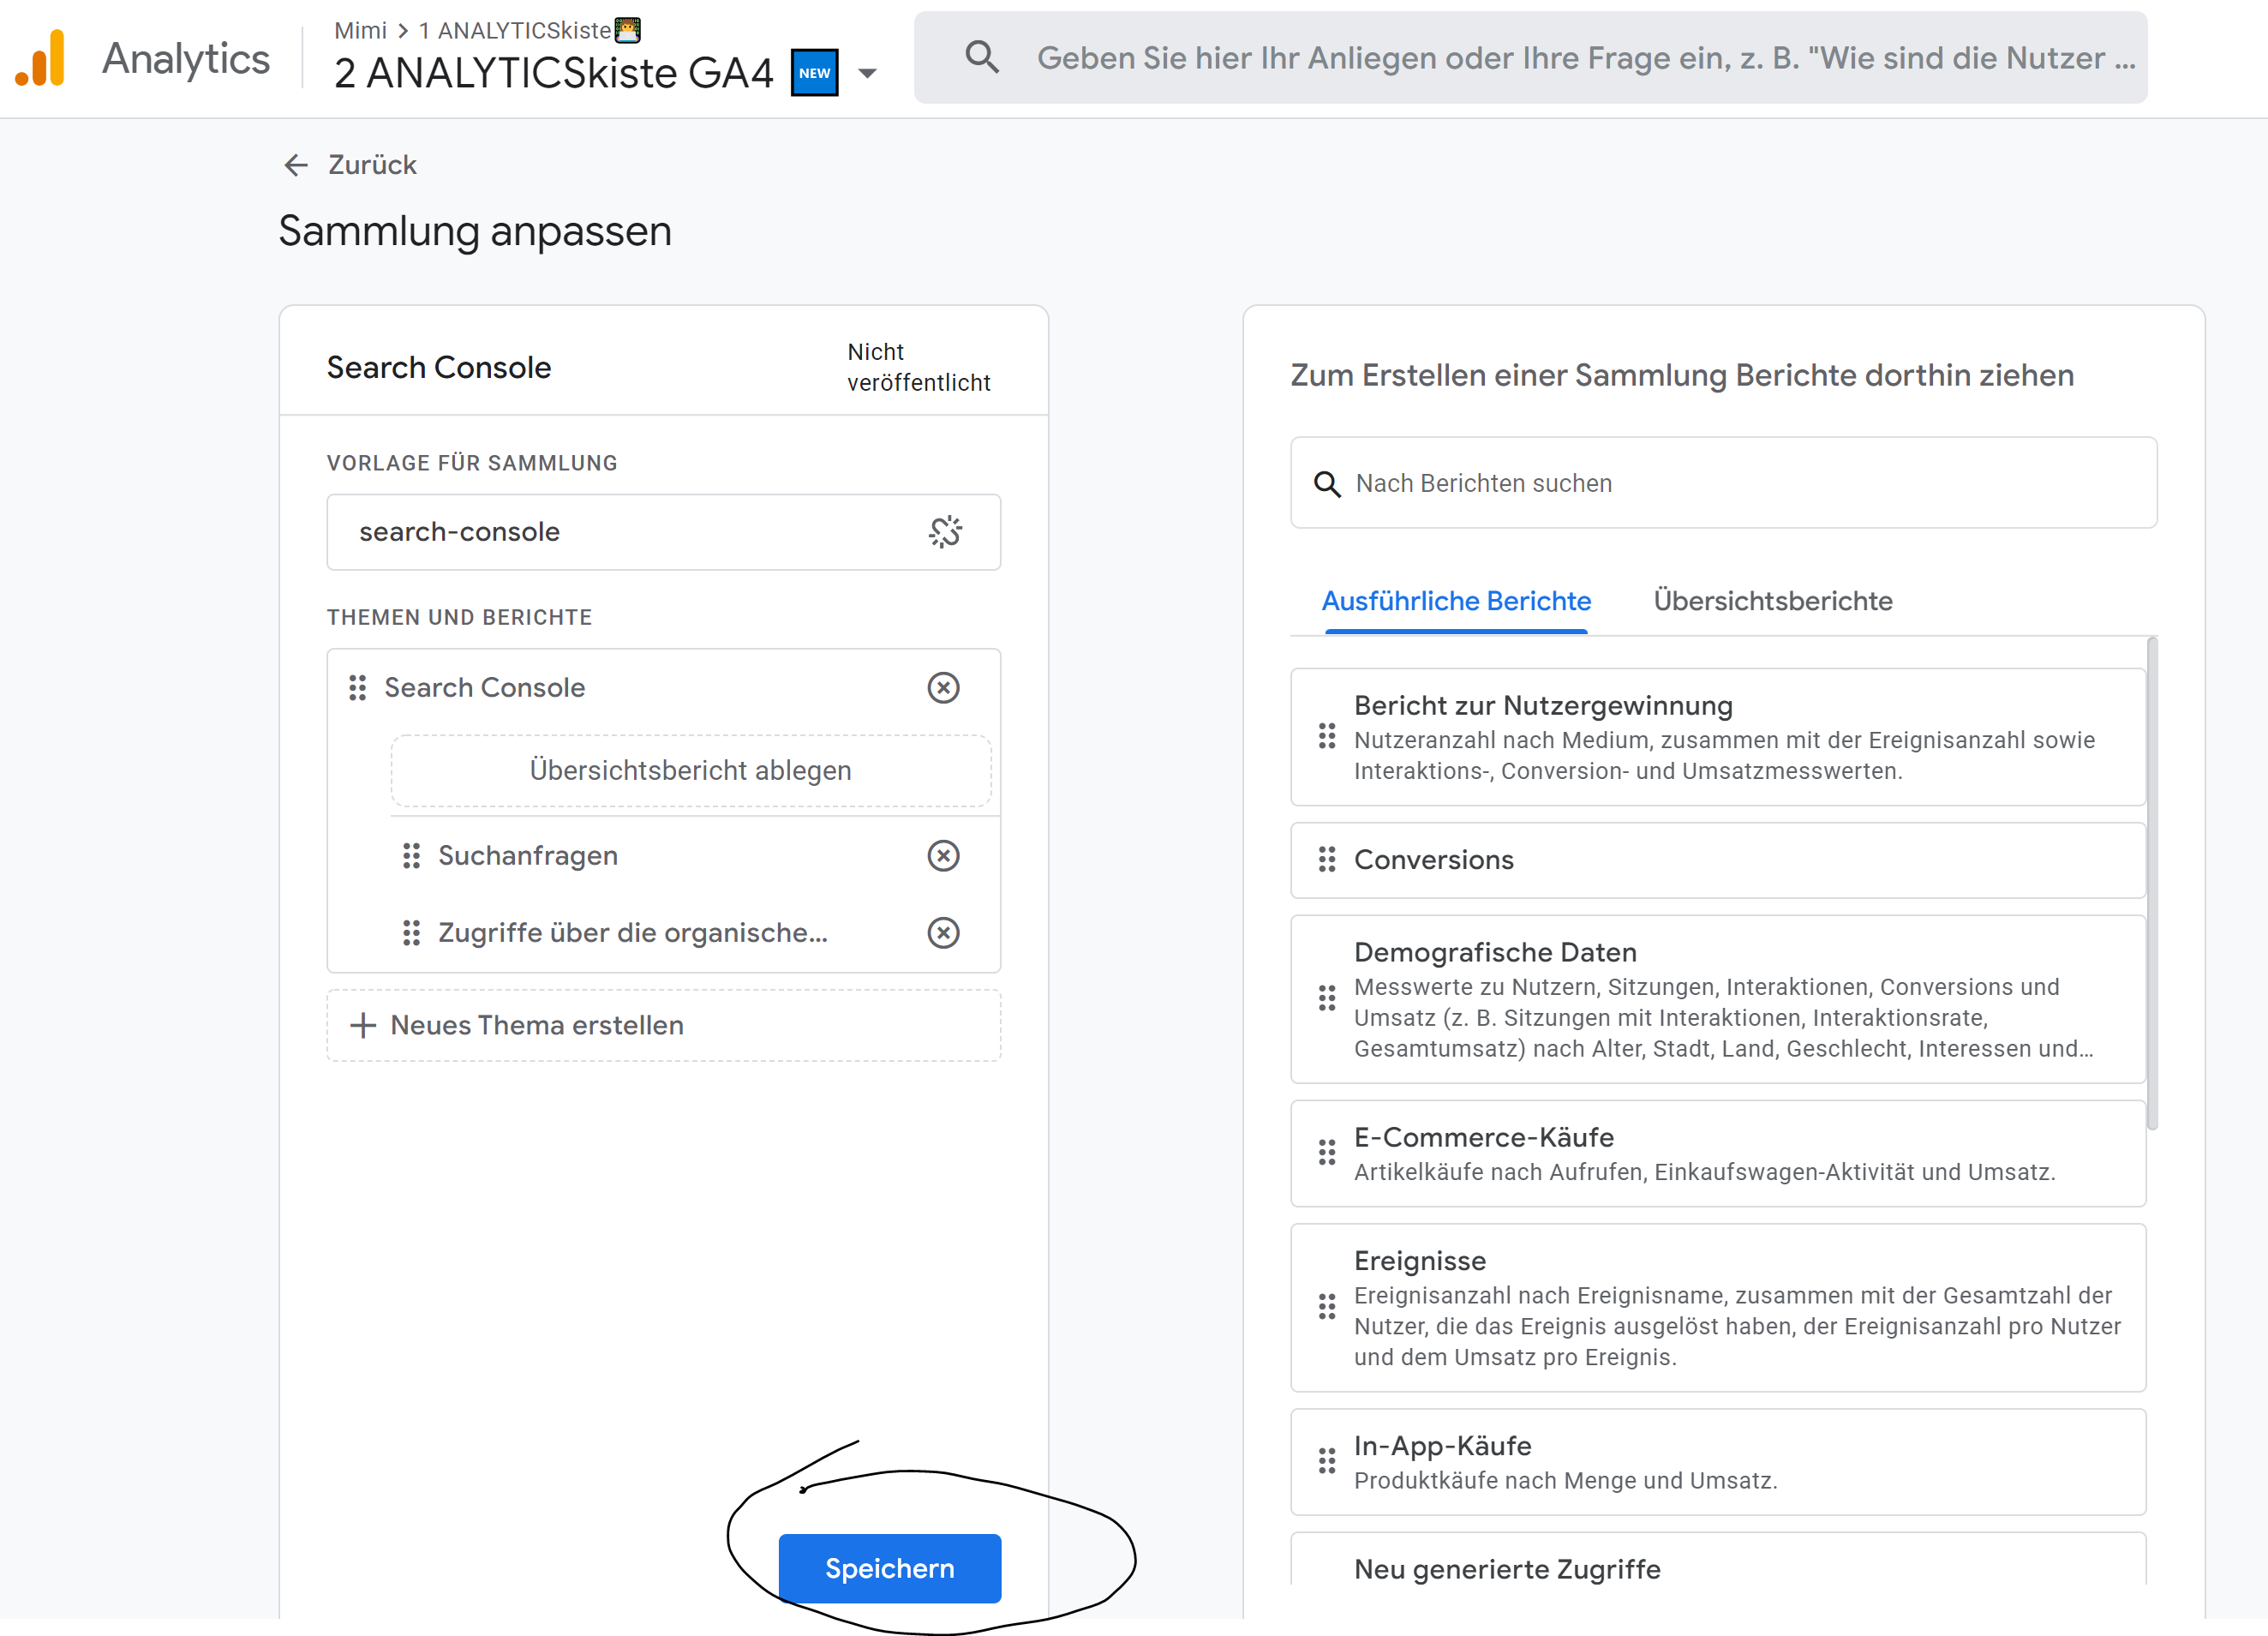Screen dimensions: 2268x1636
Task: Click the Speichern button
Action: [889, 1568]
